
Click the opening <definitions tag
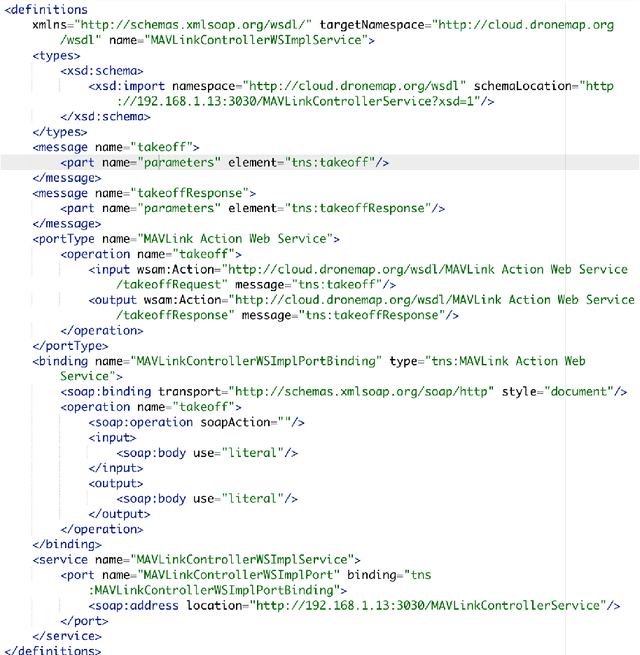(46, 10)
